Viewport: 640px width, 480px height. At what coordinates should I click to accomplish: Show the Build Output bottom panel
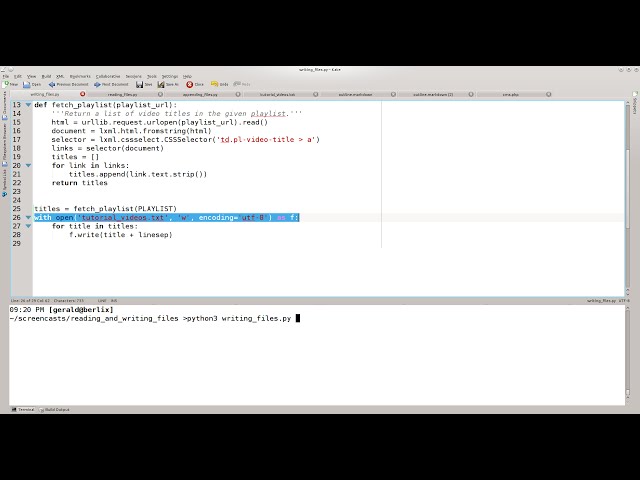tap(54, 409)
